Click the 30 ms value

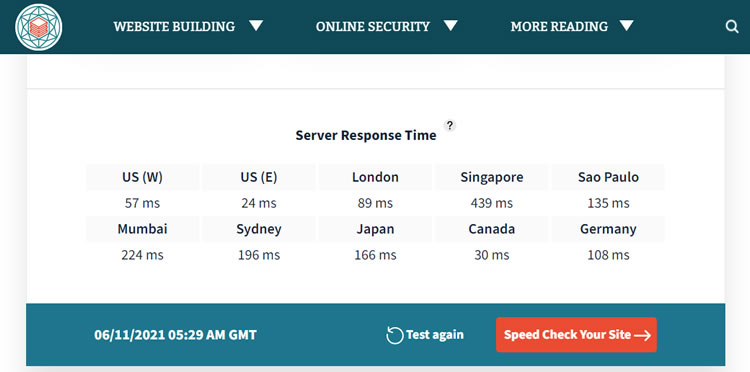pyautogui.click(x=492, y=255)
